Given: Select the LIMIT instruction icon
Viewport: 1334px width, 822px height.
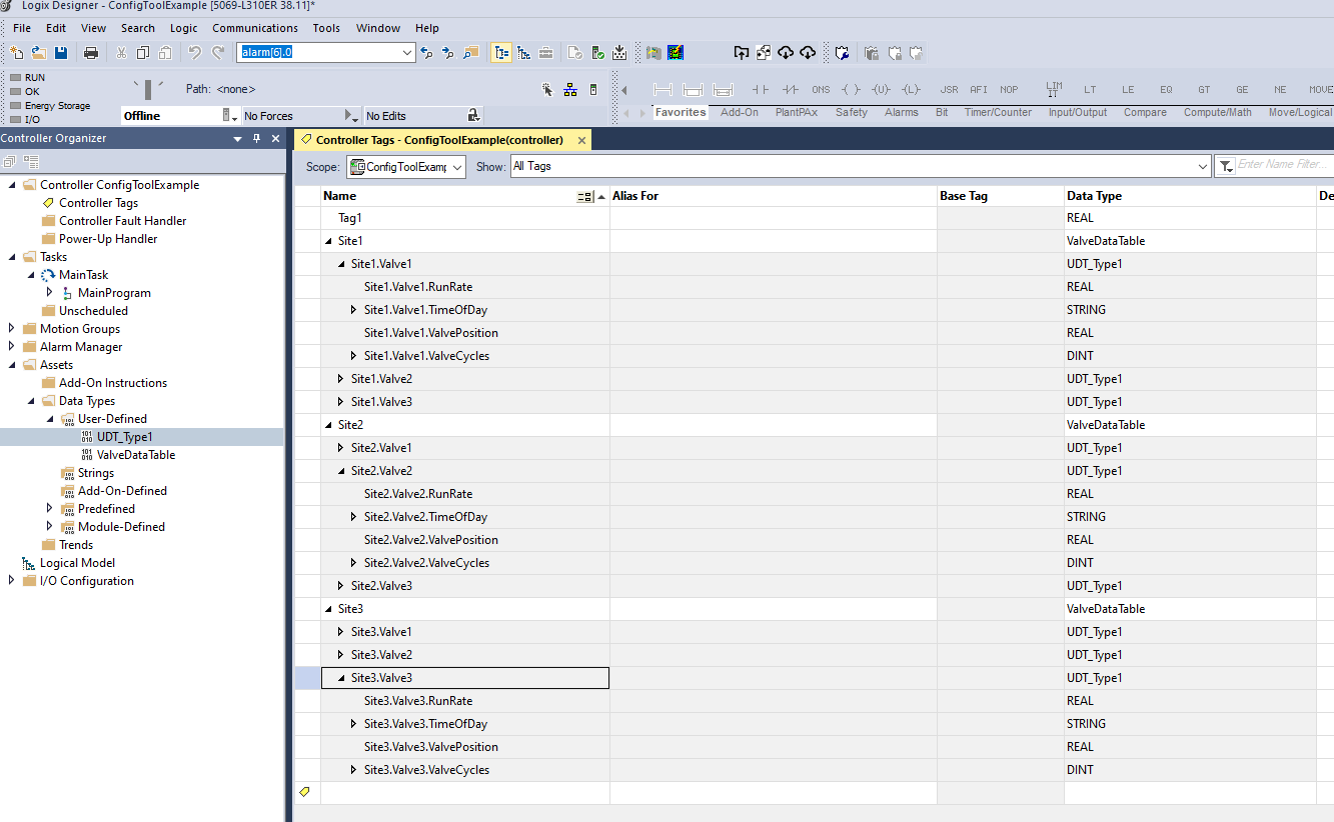Looking at the screenshot, I should 1054,89.
